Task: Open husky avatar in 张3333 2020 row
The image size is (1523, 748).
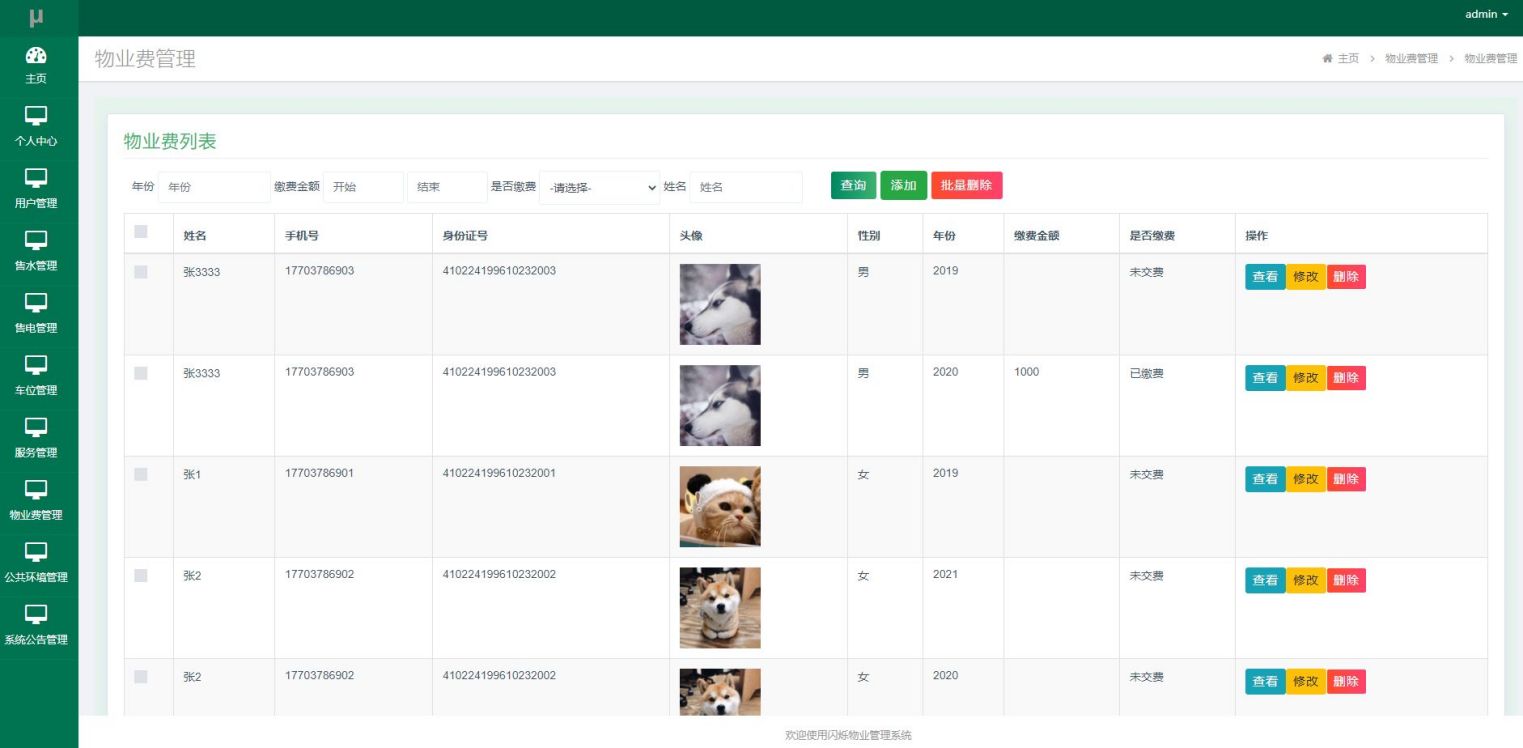Action: [720, 405]
